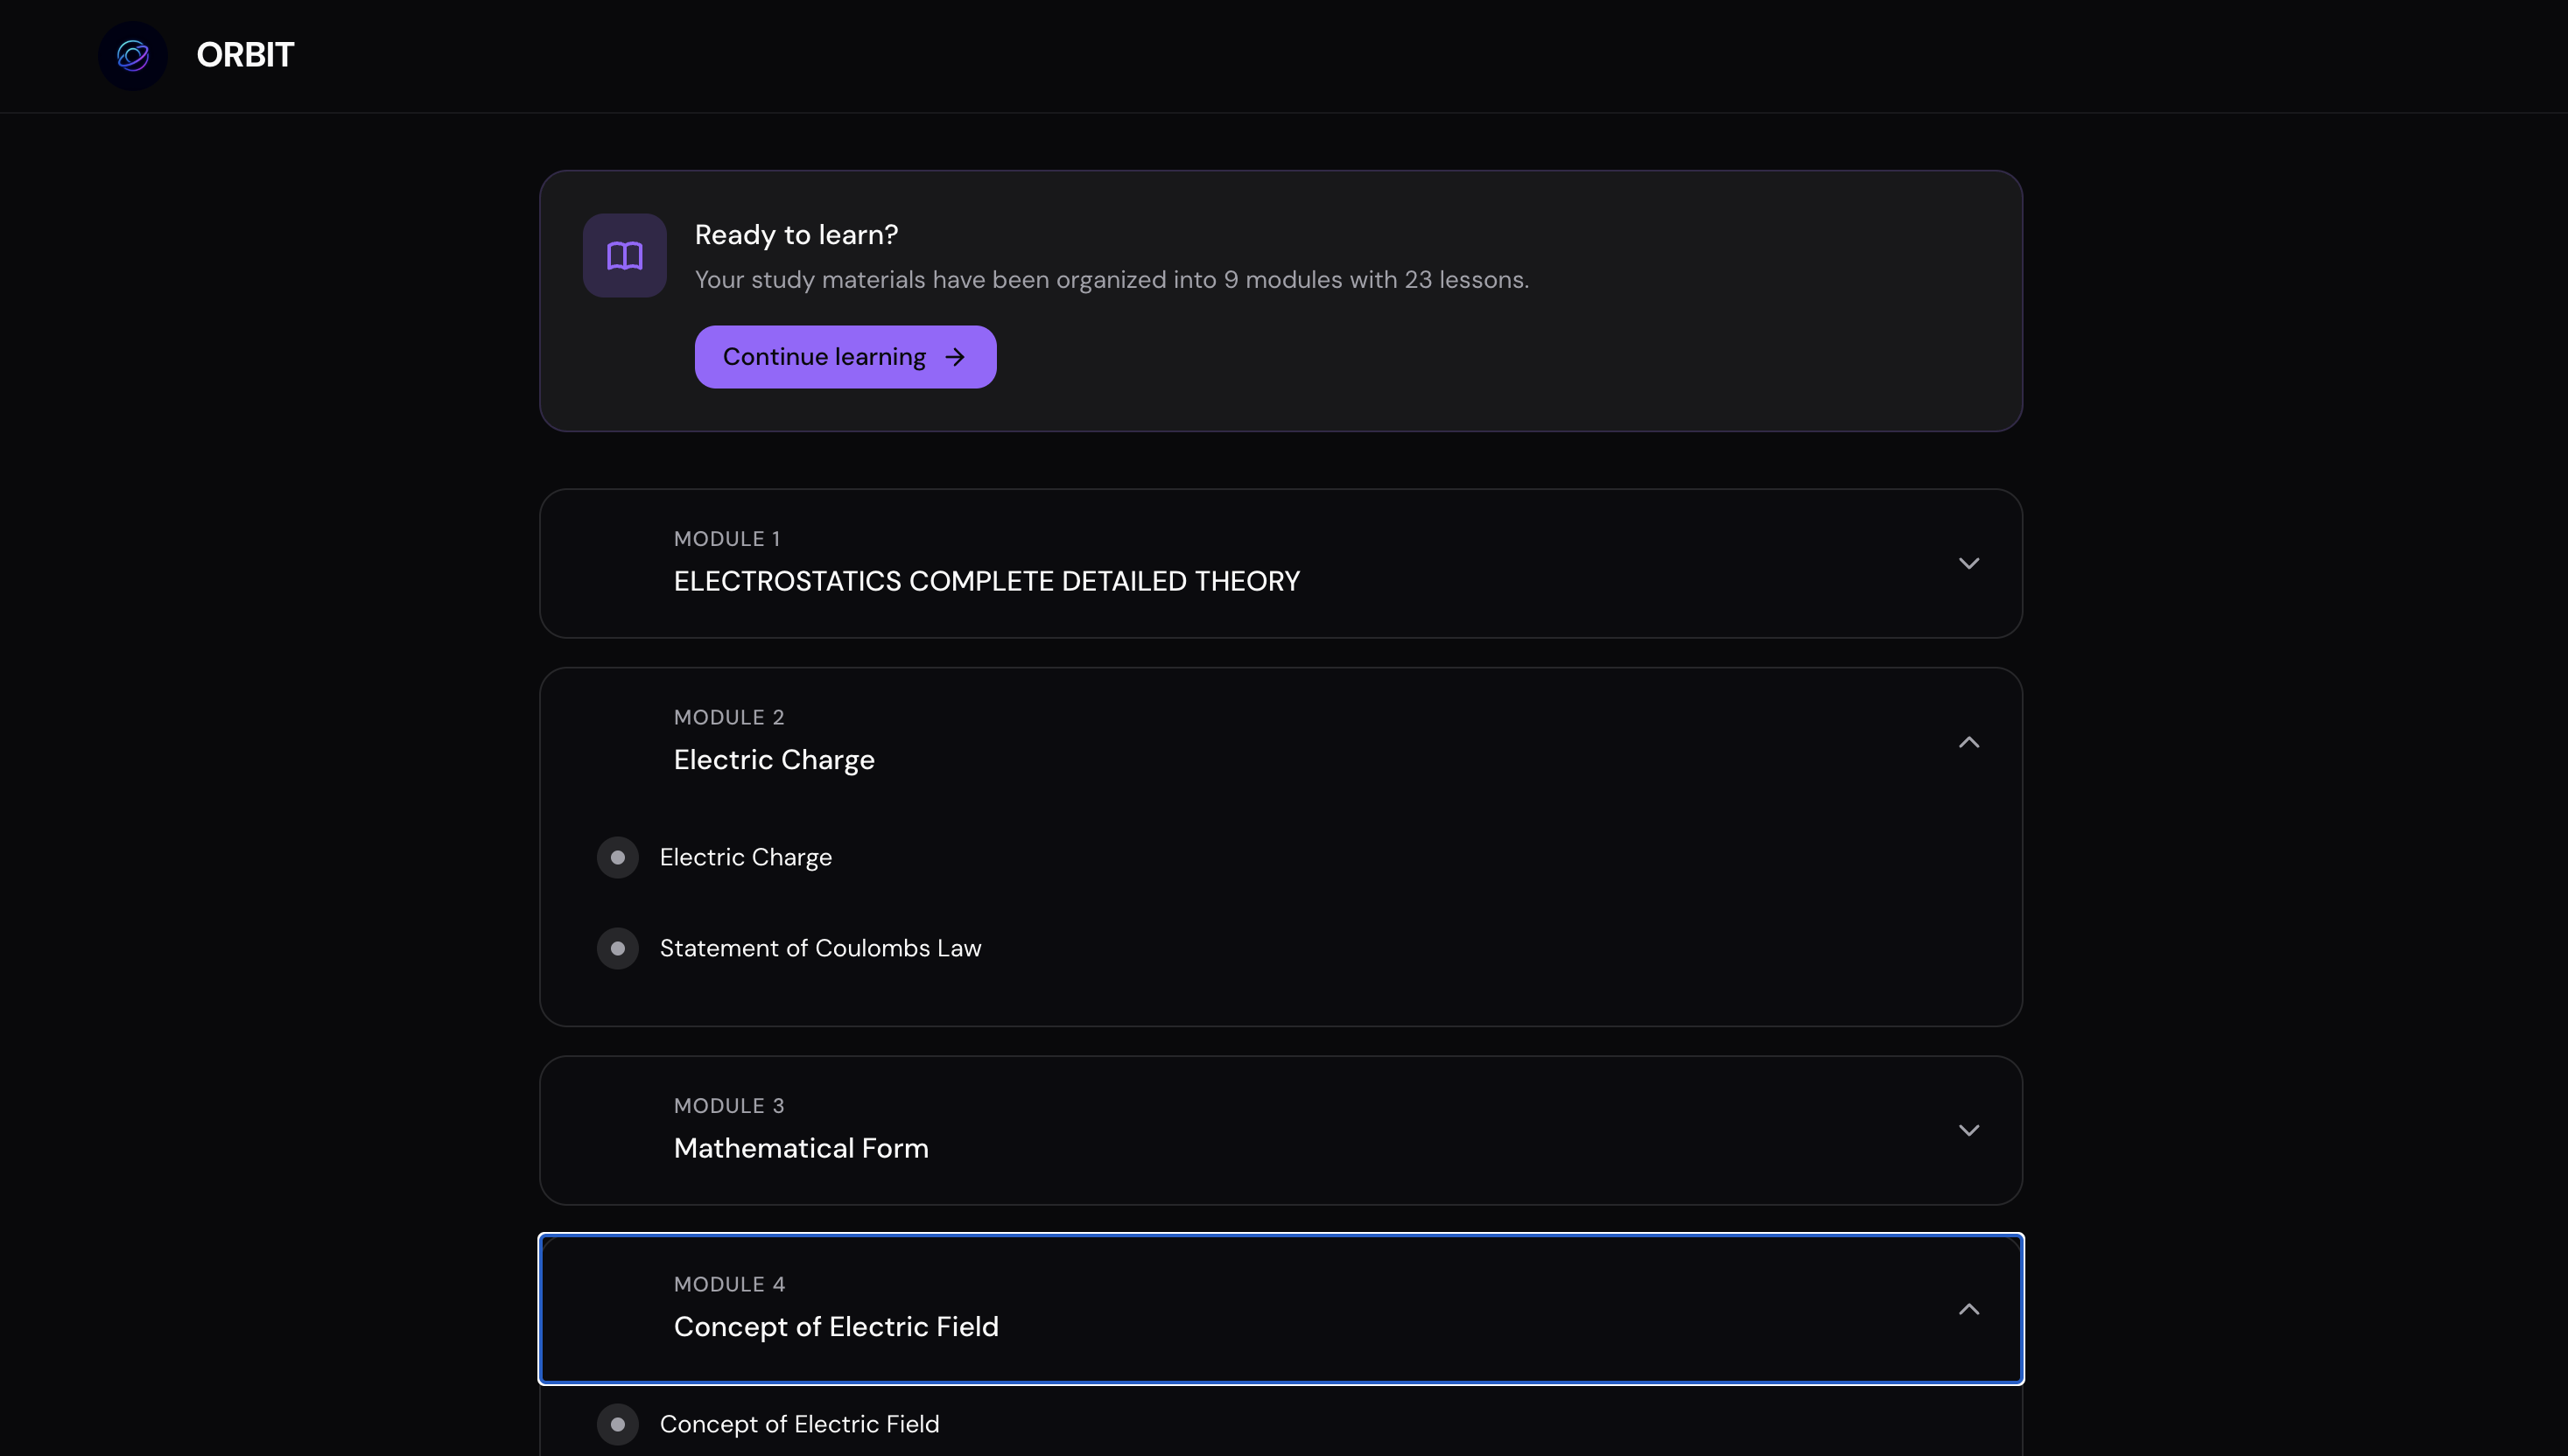2568x1456 pixels.
Task: Click the Module 2 Electric Charge header
Action: 774,760
